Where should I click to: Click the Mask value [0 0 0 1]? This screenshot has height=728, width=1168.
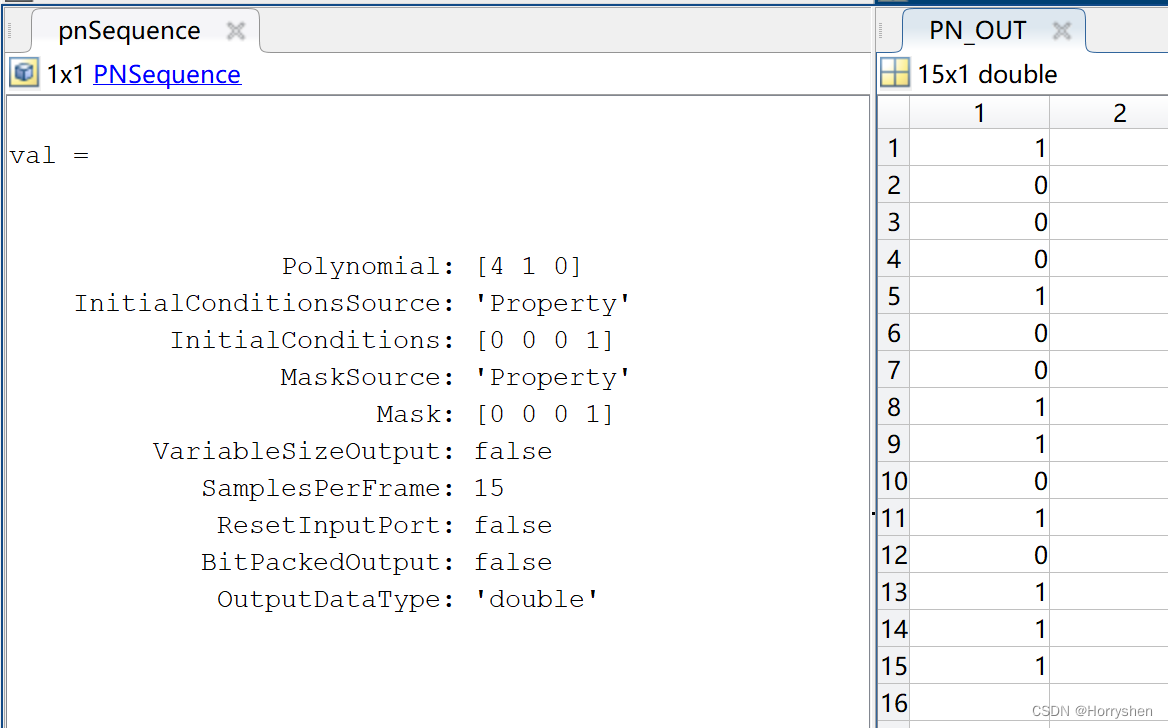pos(545,414)
